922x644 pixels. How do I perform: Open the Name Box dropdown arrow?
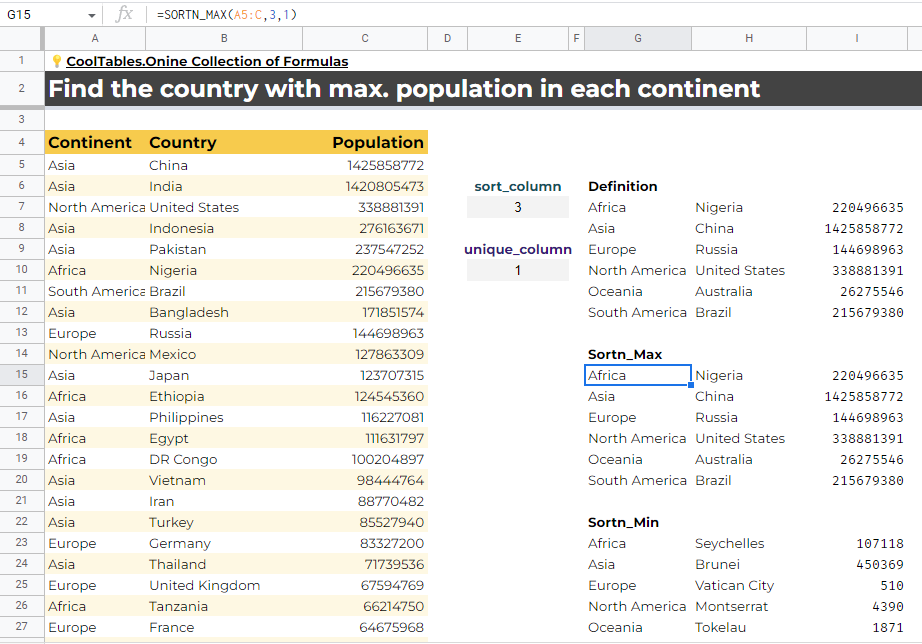click(x=92, y=15)
